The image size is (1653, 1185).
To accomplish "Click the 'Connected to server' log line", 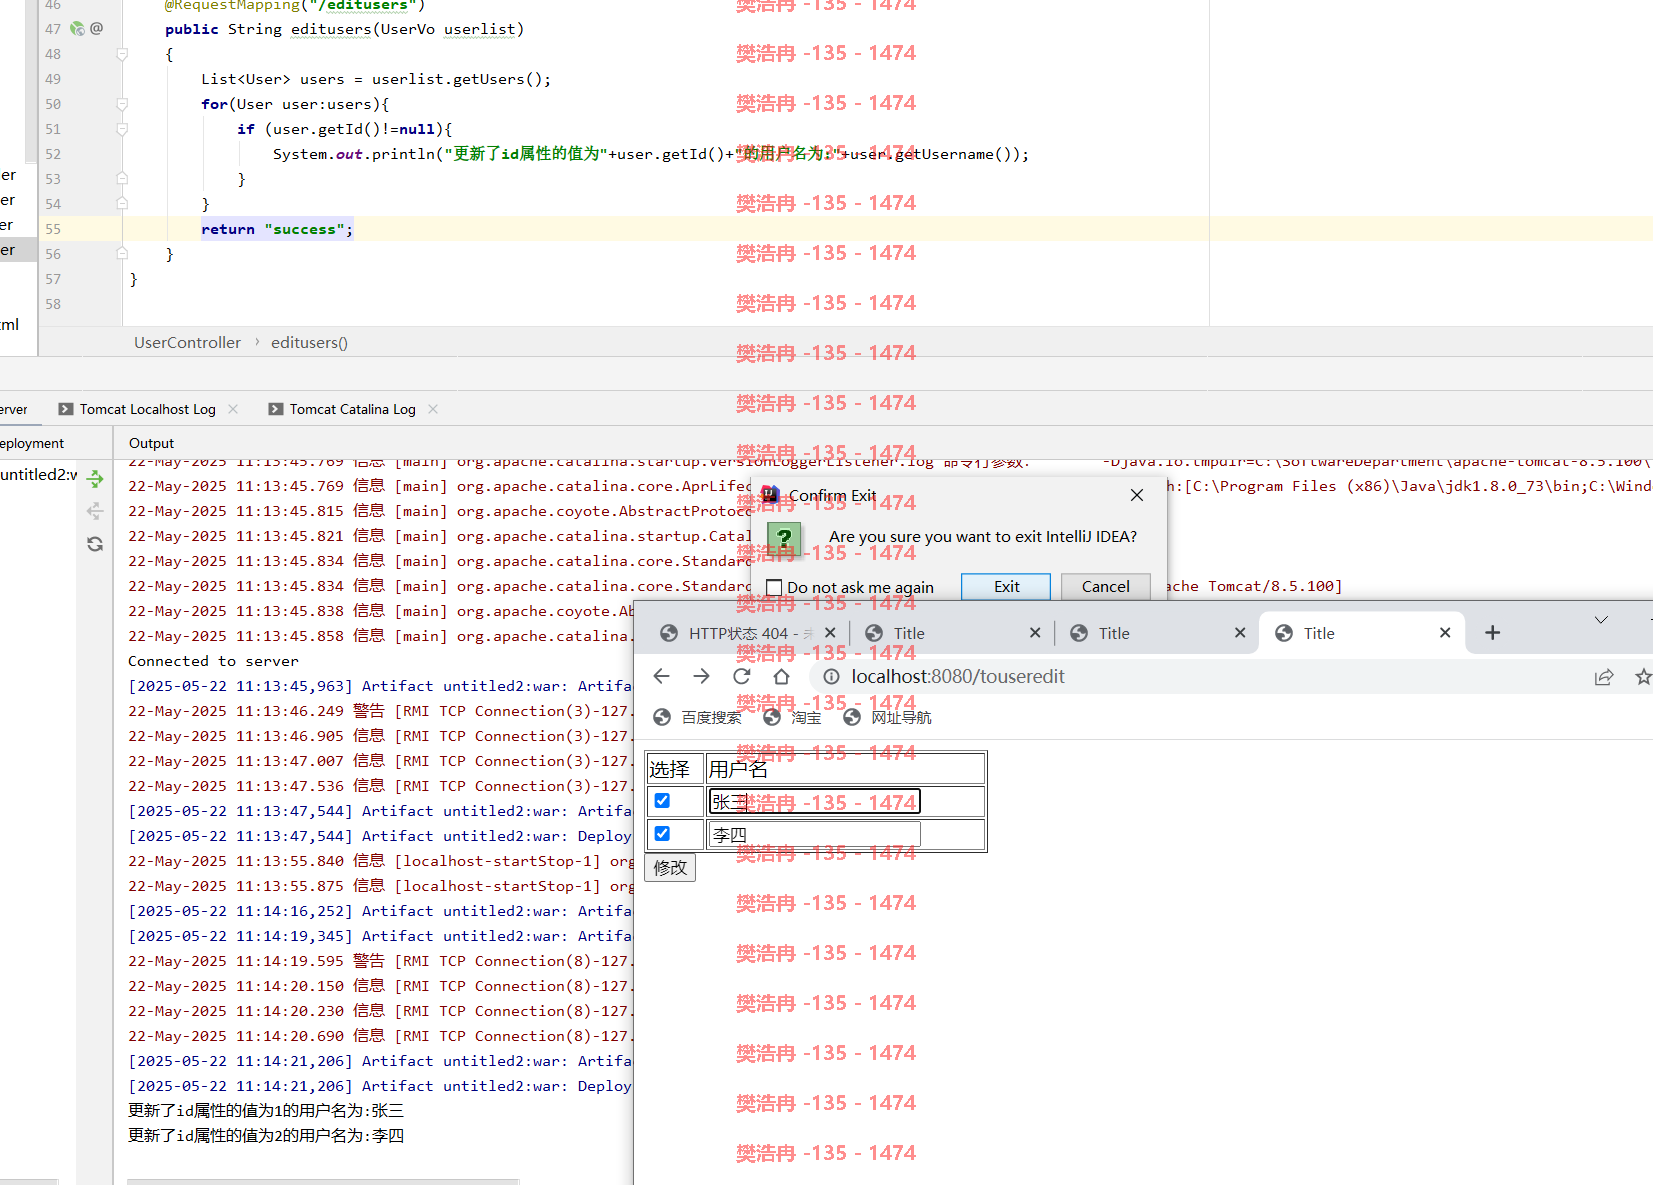I will click(x=213, y=661).
